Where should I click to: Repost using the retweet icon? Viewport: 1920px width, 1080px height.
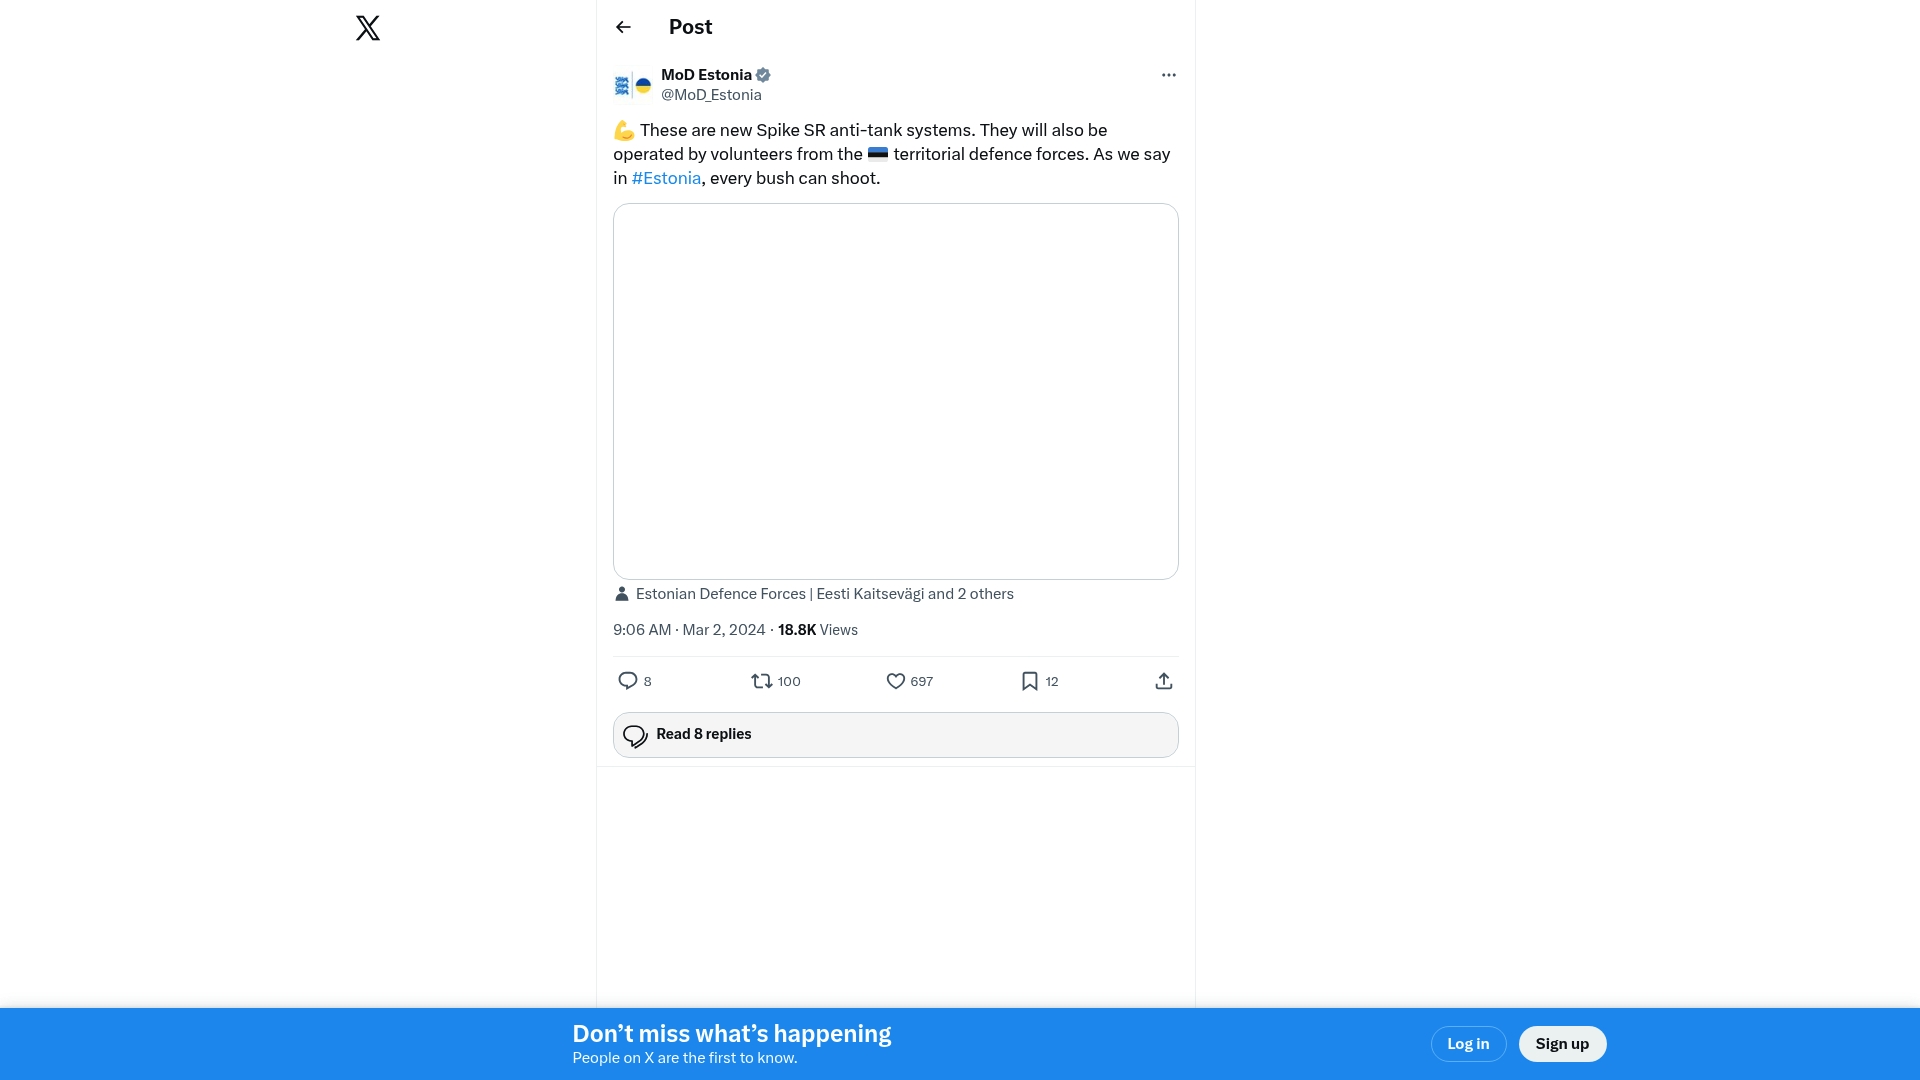click(762, 681)
